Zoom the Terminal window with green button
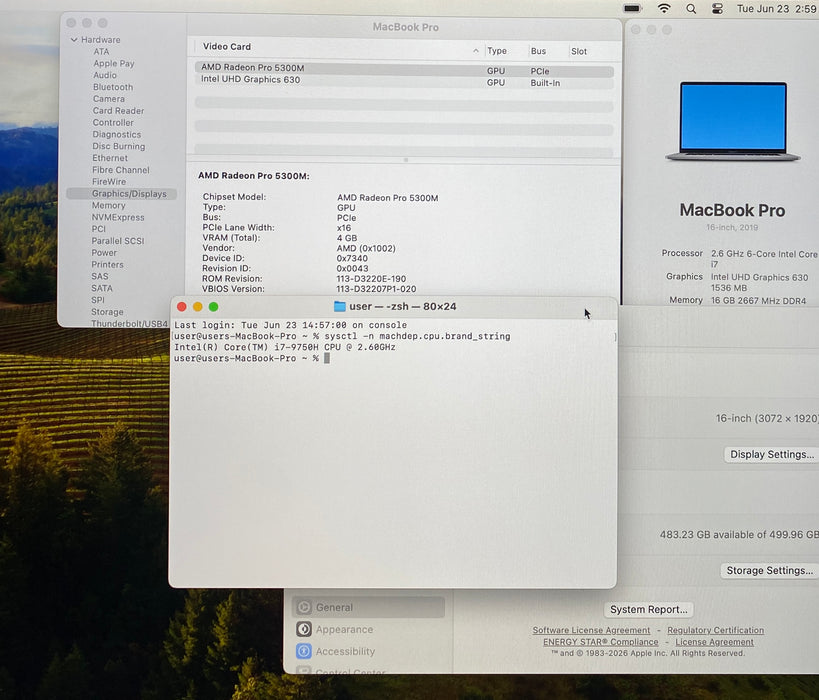Screen dimensions: 819x700 (214, 307)
